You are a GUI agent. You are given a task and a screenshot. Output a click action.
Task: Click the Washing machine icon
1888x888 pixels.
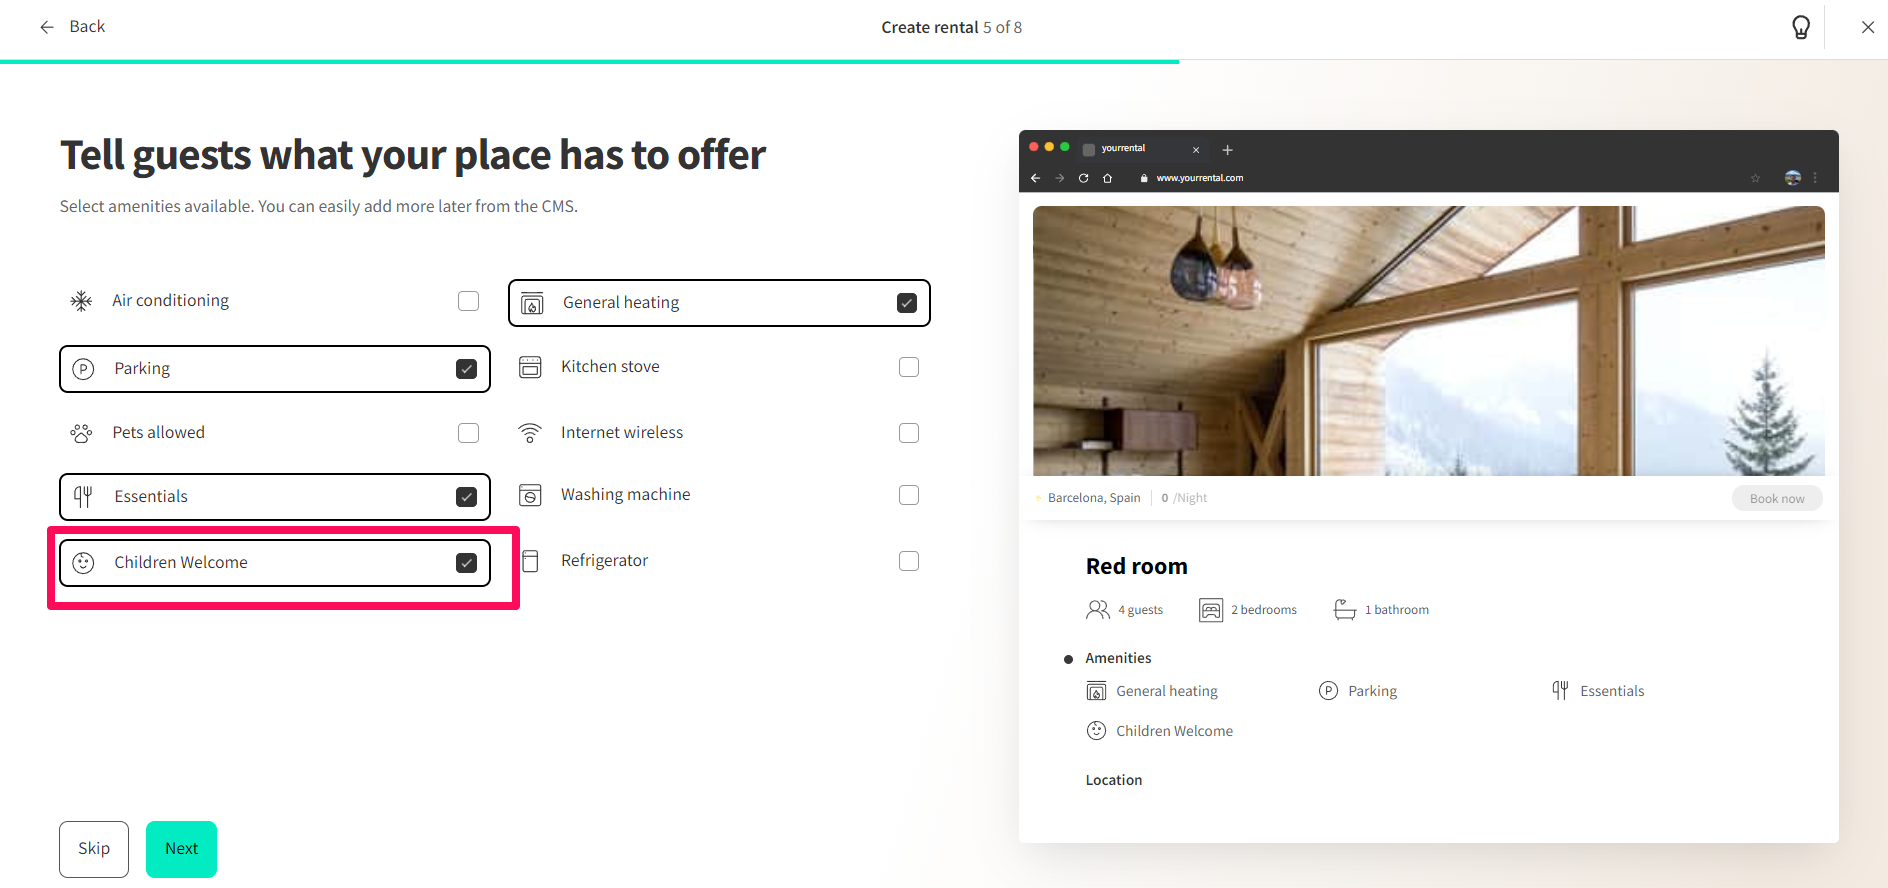coord(531,495)
